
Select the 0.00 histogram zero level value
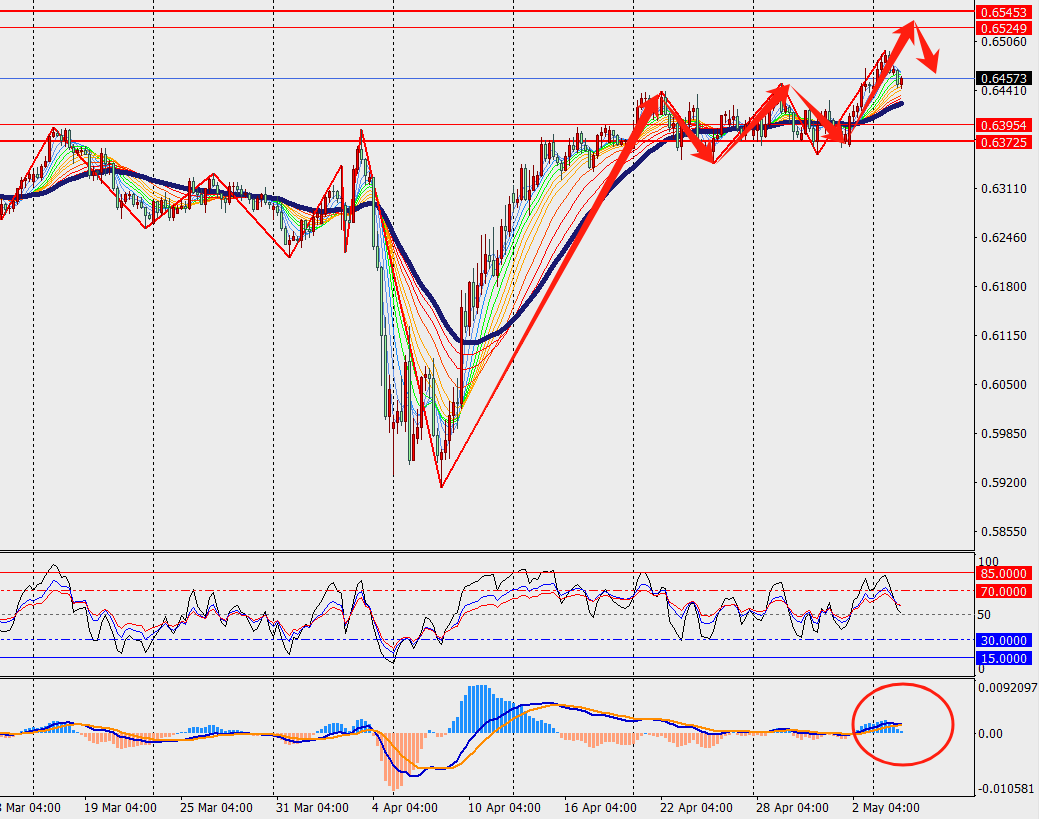tap(991, 733)
